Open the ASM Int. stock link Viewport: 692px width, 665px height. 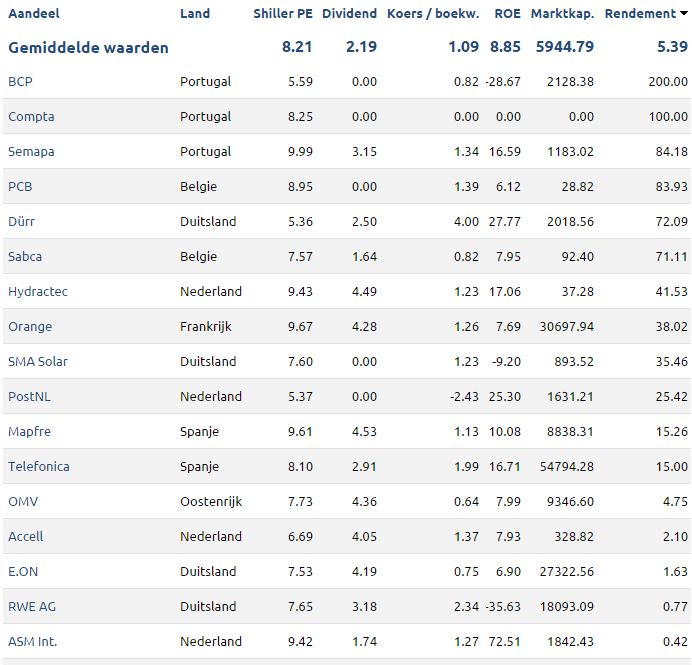33,641
